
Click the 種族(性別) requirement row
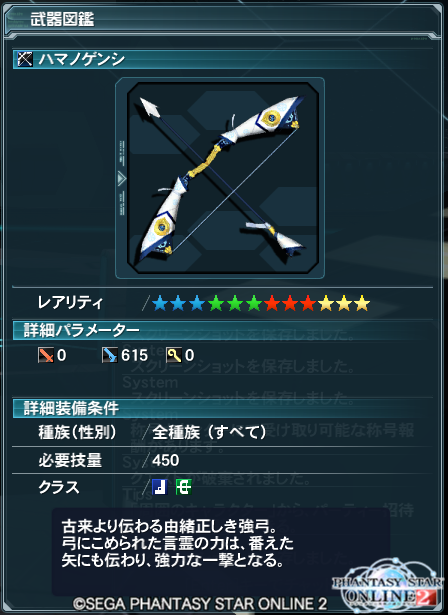tap(223, 433)
